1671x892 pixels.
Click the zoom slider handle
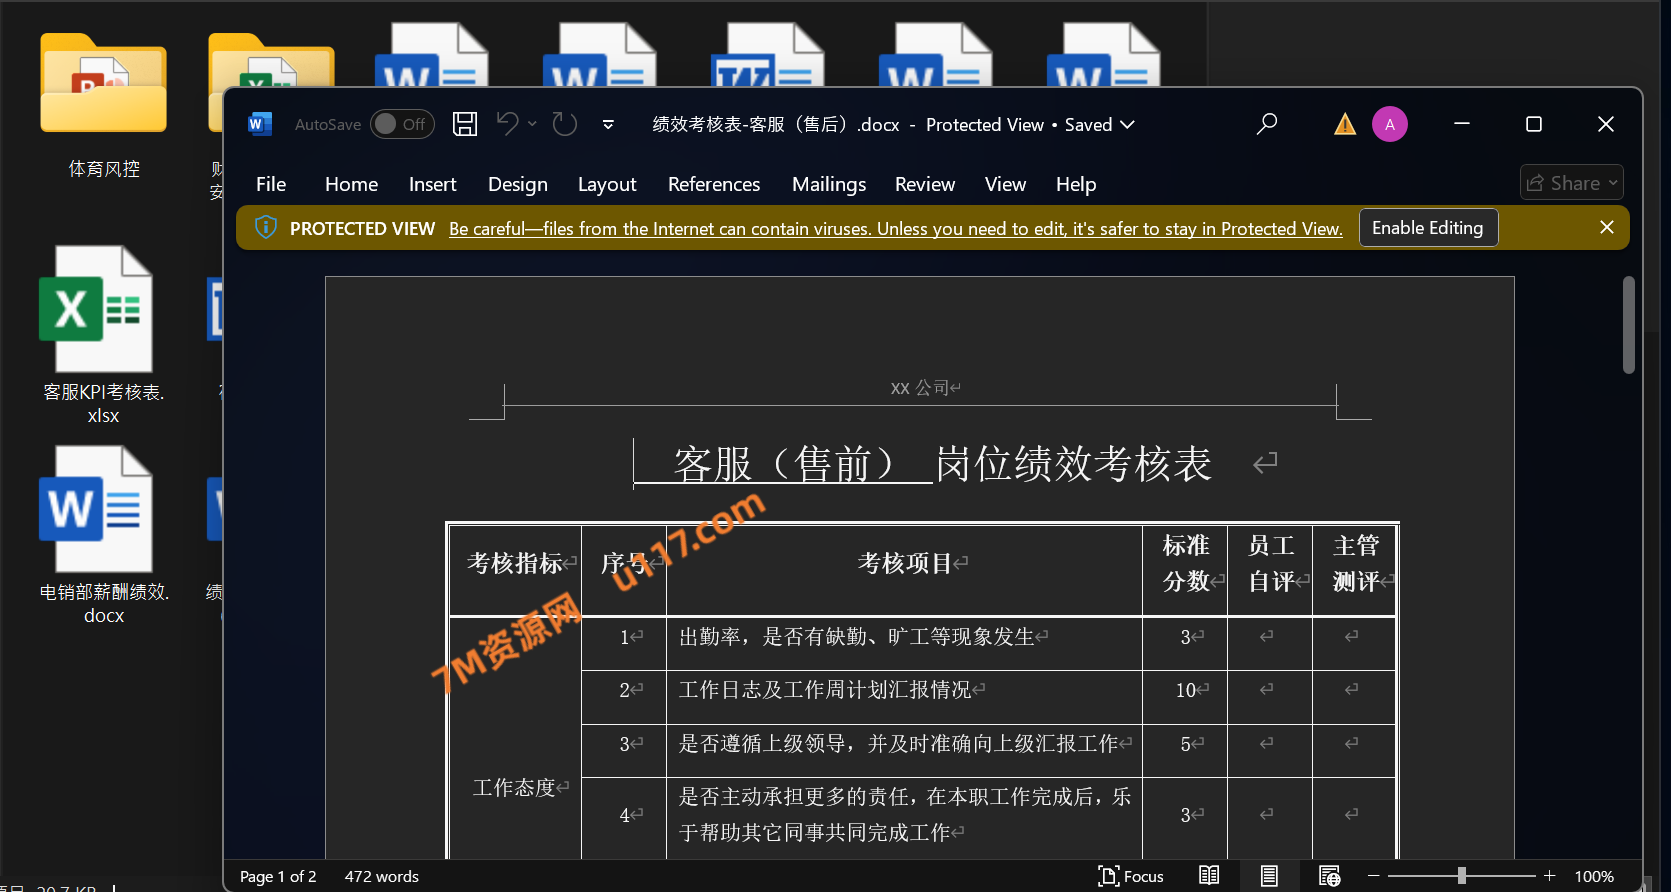(1462, 876)
